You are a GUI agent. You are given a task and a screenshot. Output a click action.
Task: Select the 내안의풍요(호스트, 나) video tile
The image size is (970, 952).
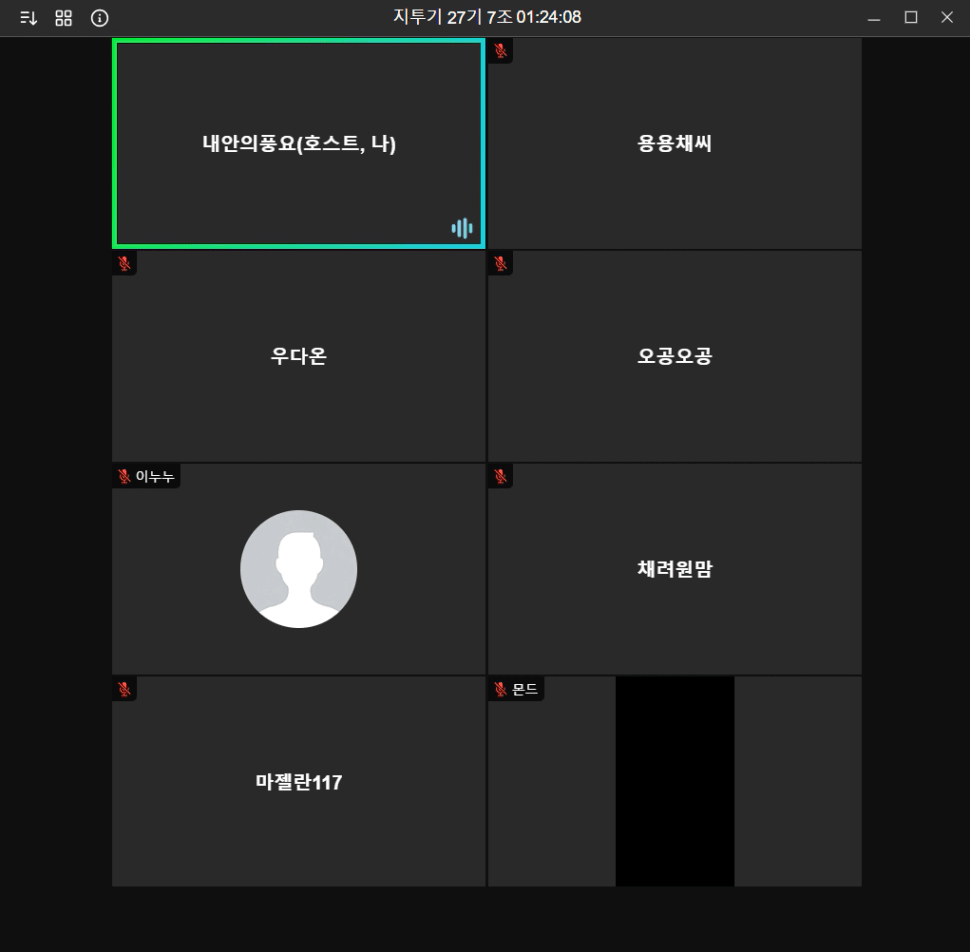[299, 144]
